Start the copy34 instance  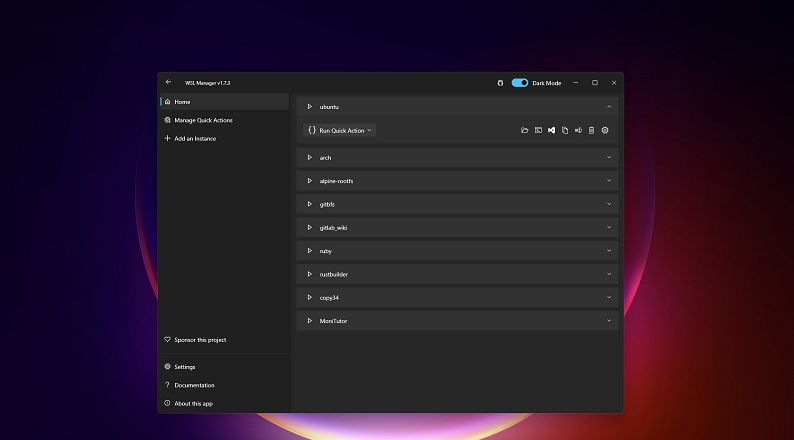click(309, 297)
